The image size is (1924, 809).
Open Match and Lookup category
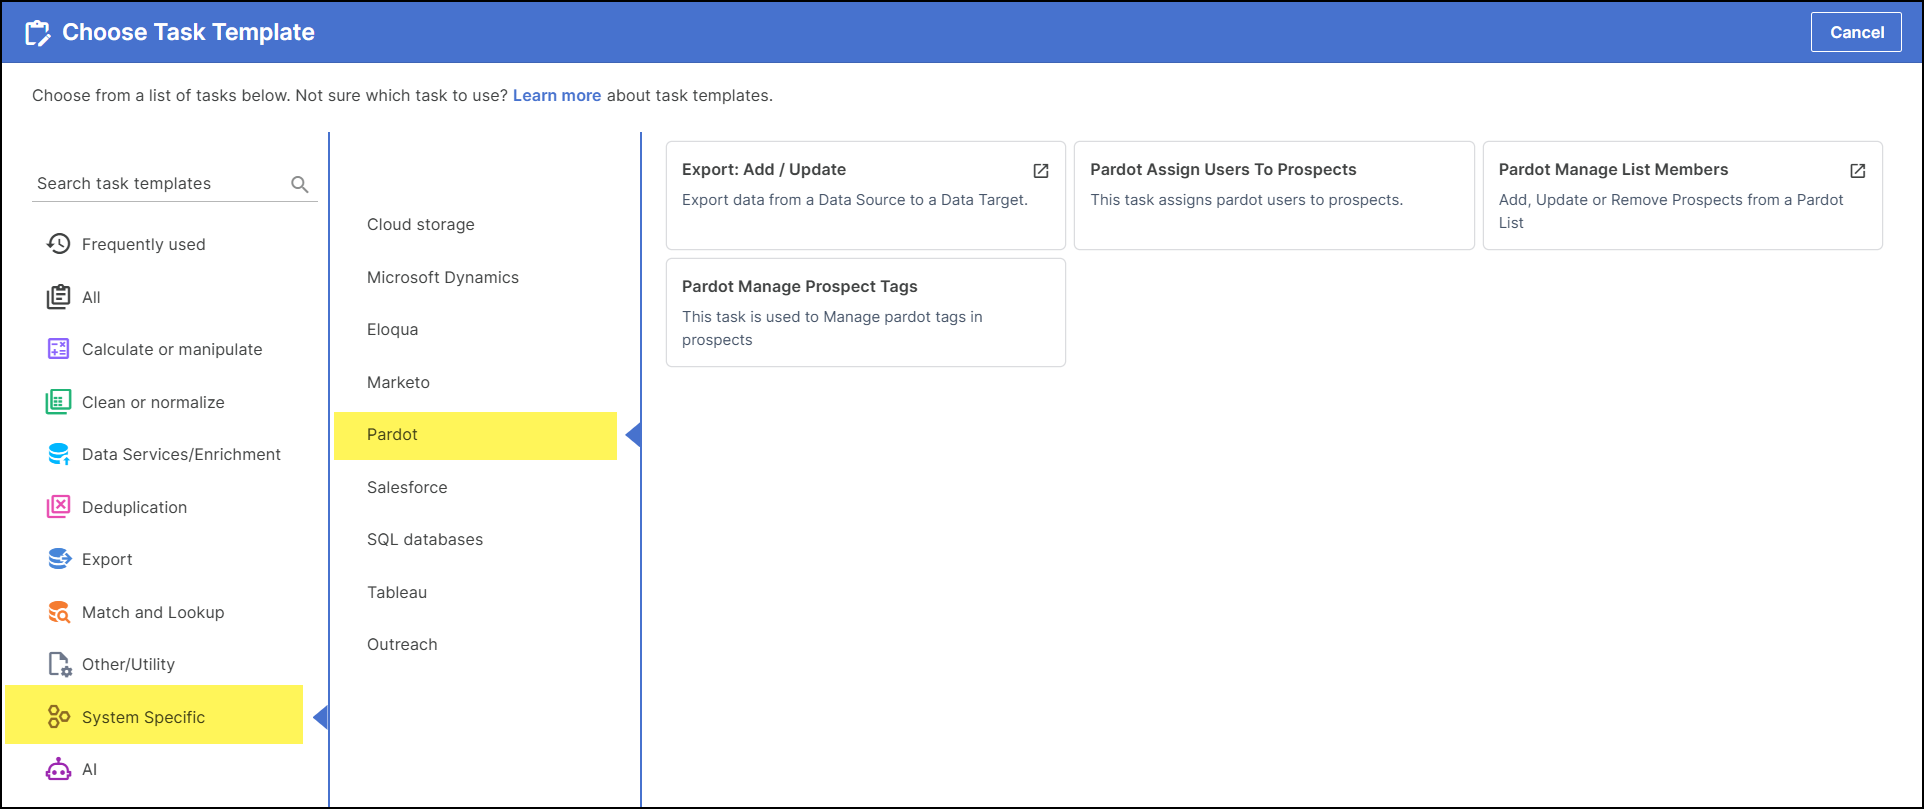153,612
